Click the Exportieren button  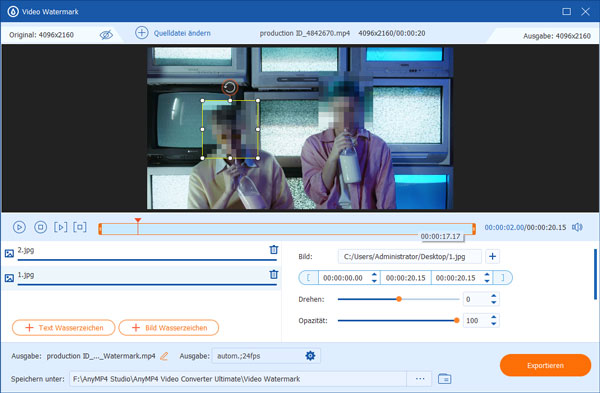pos(545,365)
